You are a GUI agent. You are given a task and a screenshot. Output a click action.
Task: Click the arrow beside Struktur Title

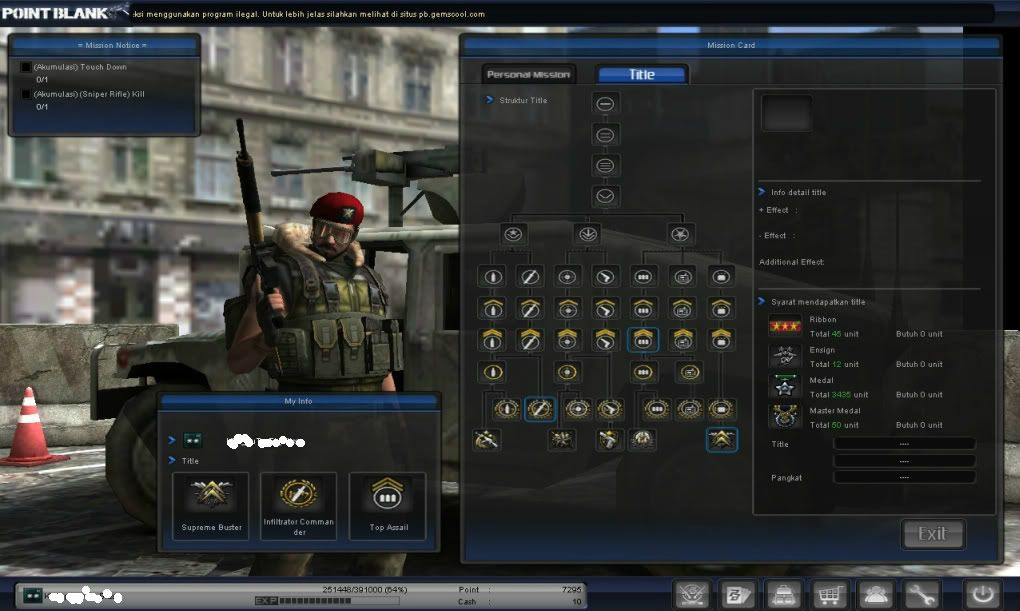pos(489,100)
